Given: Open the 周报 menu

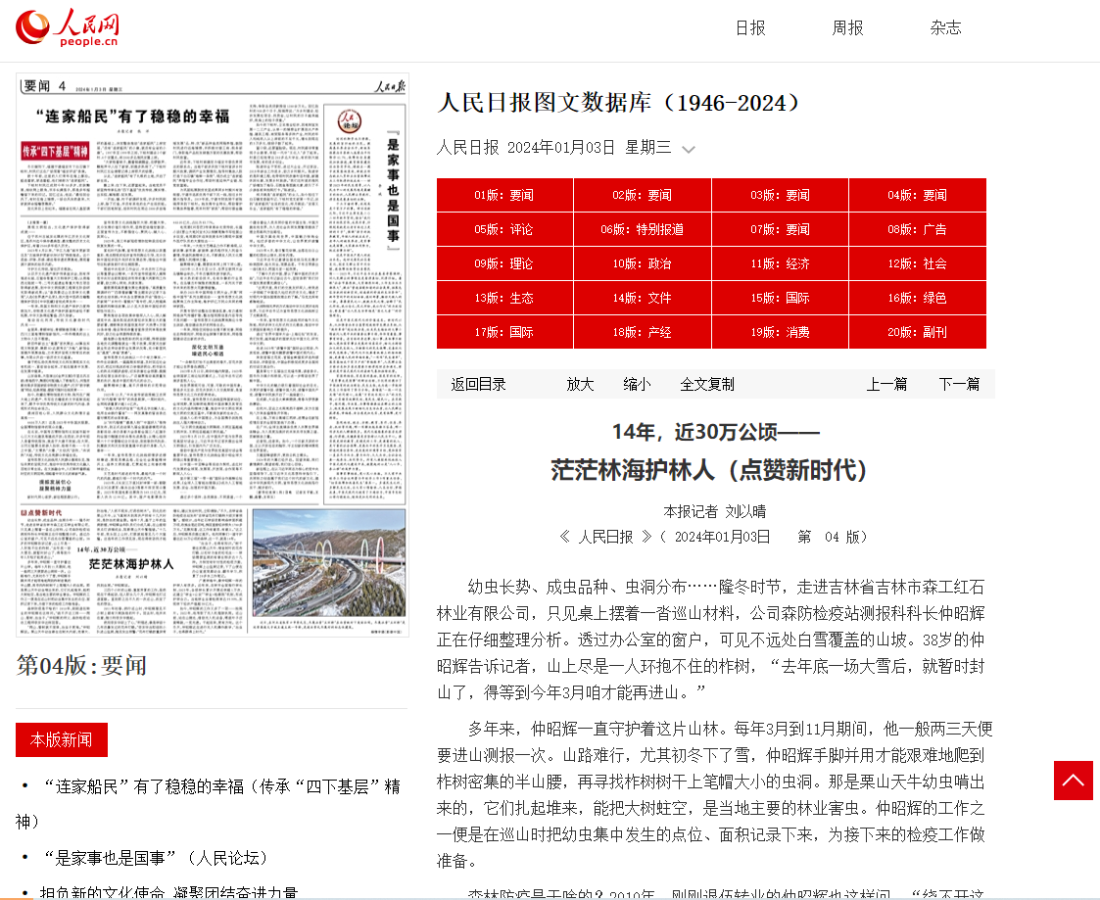Looking at the screenshot, I should [x=847, y=28].
